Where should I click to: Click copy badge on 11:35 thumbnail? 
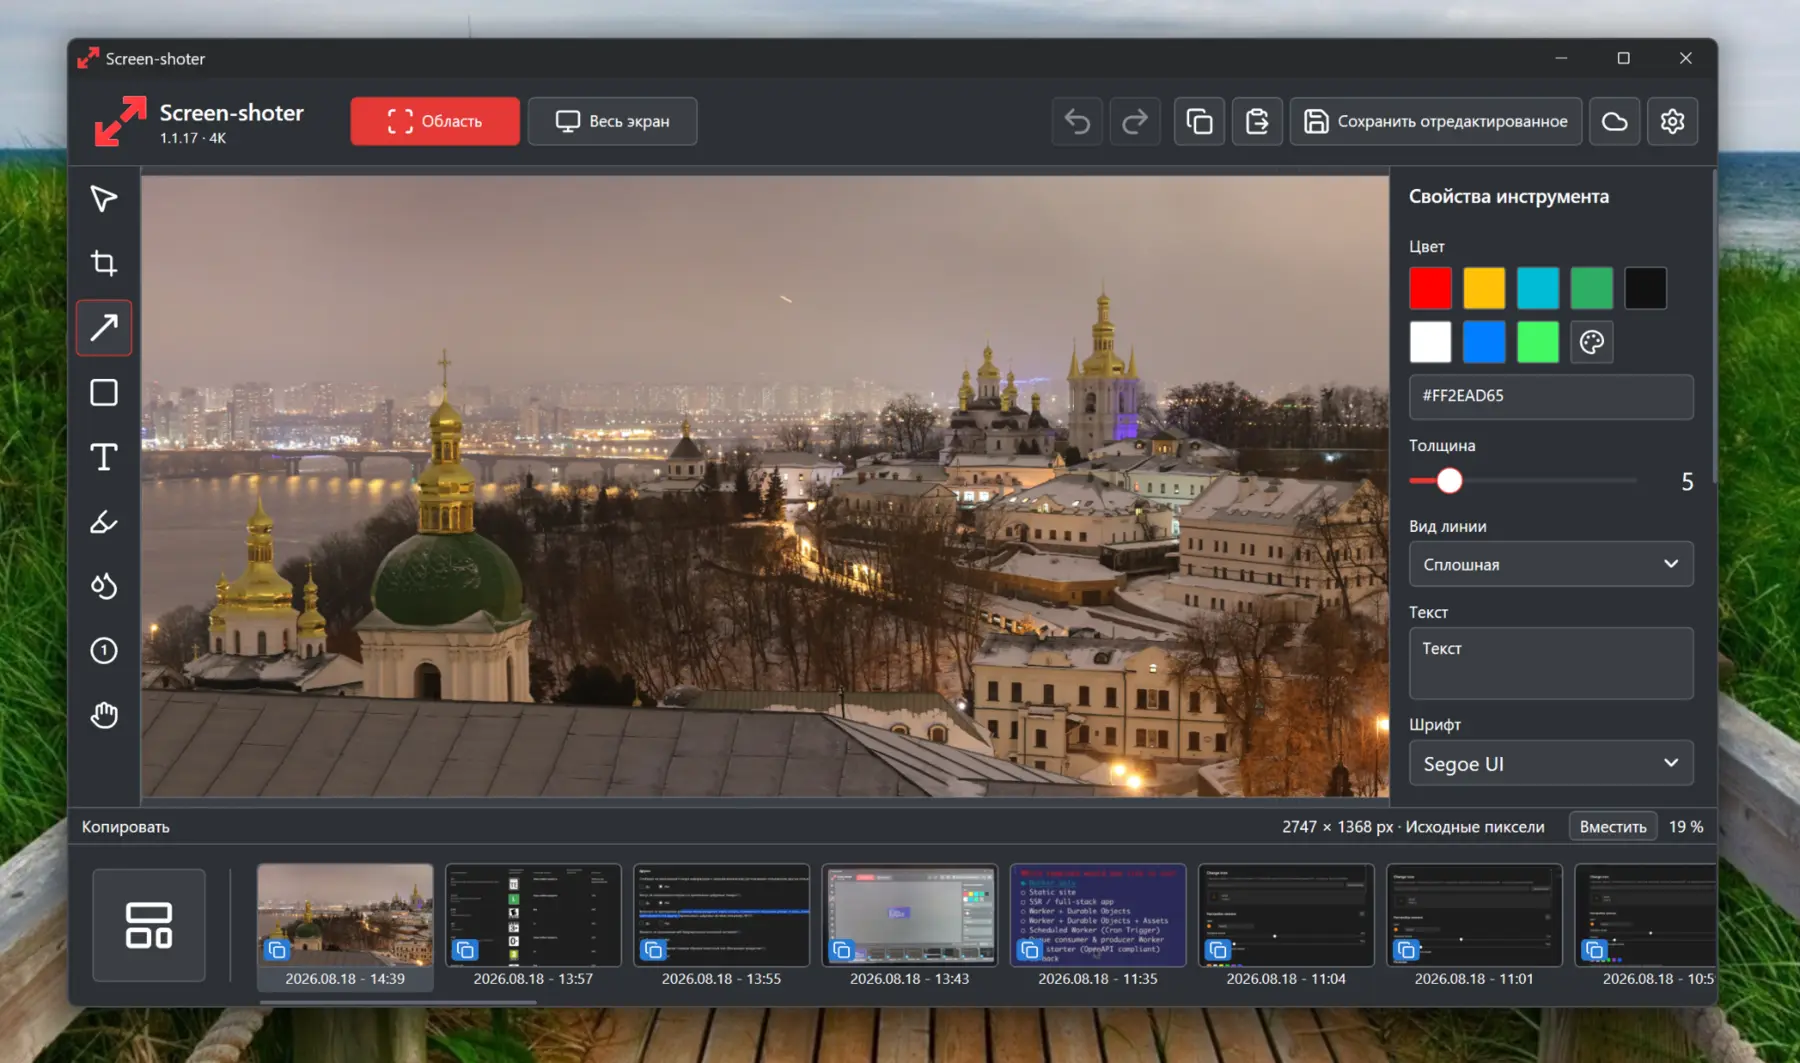(1030, 949)
